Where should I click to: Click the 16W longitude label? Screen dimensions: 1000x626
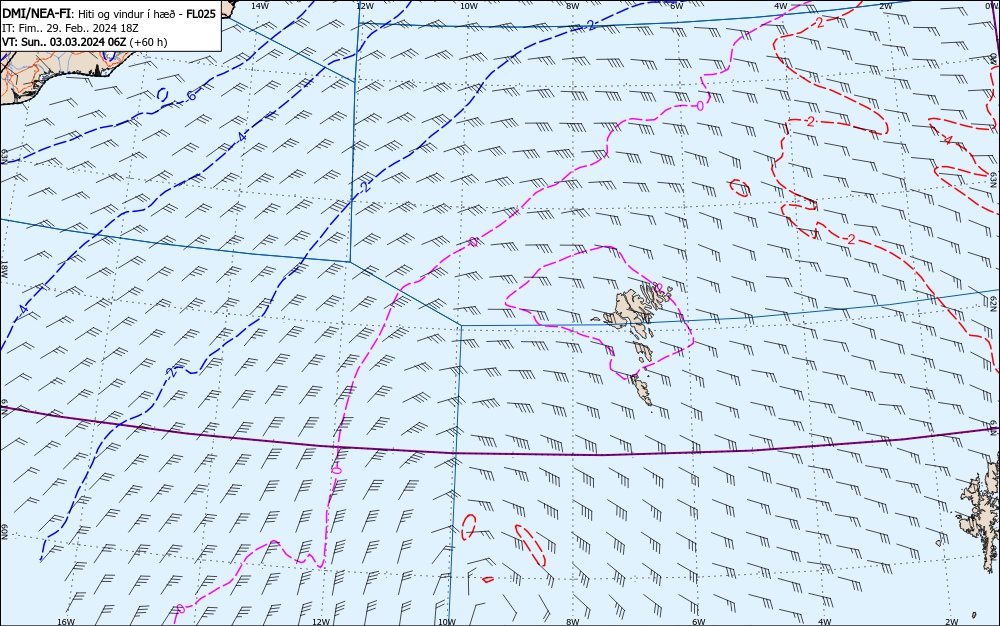[x=66, y=622]
